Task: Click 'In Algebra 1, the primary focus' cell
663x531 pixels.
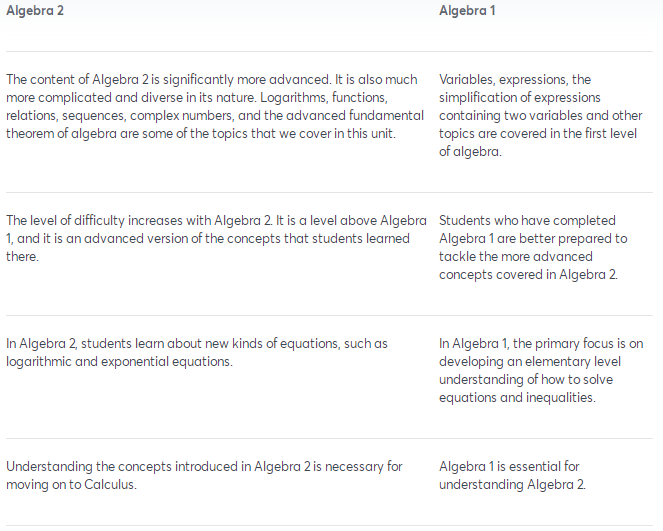Action: [541, 370]
